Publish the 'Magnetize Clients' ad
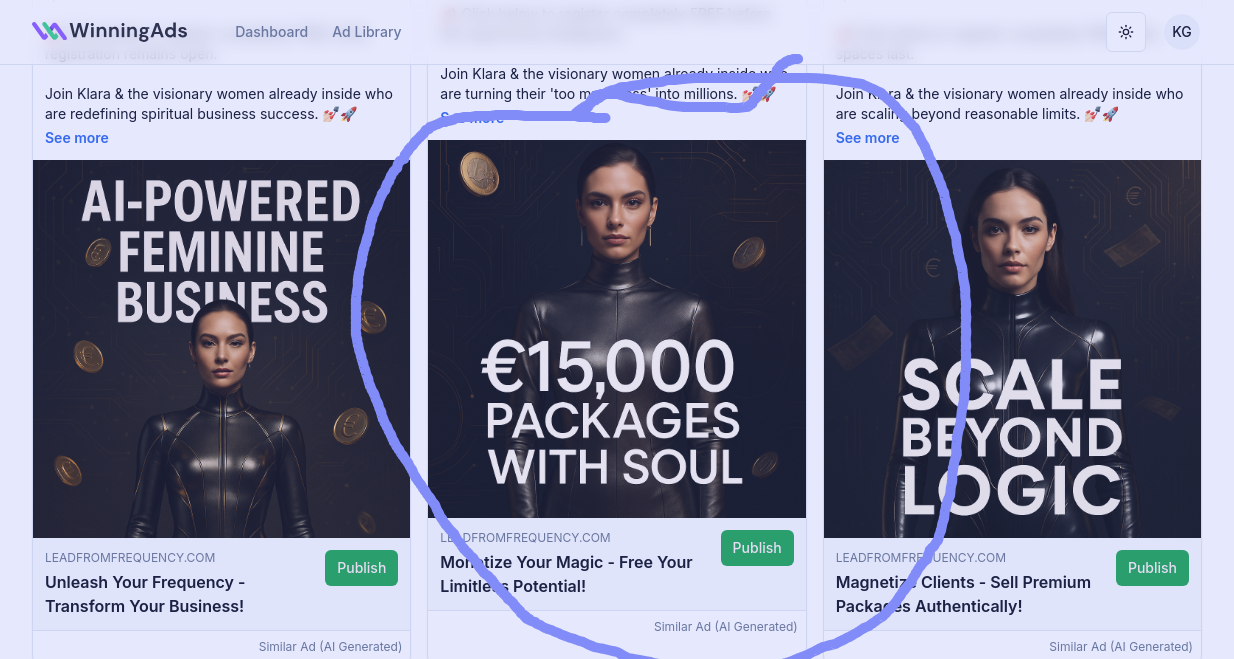Screen dimensions: 1234x659 [1152, 568]
